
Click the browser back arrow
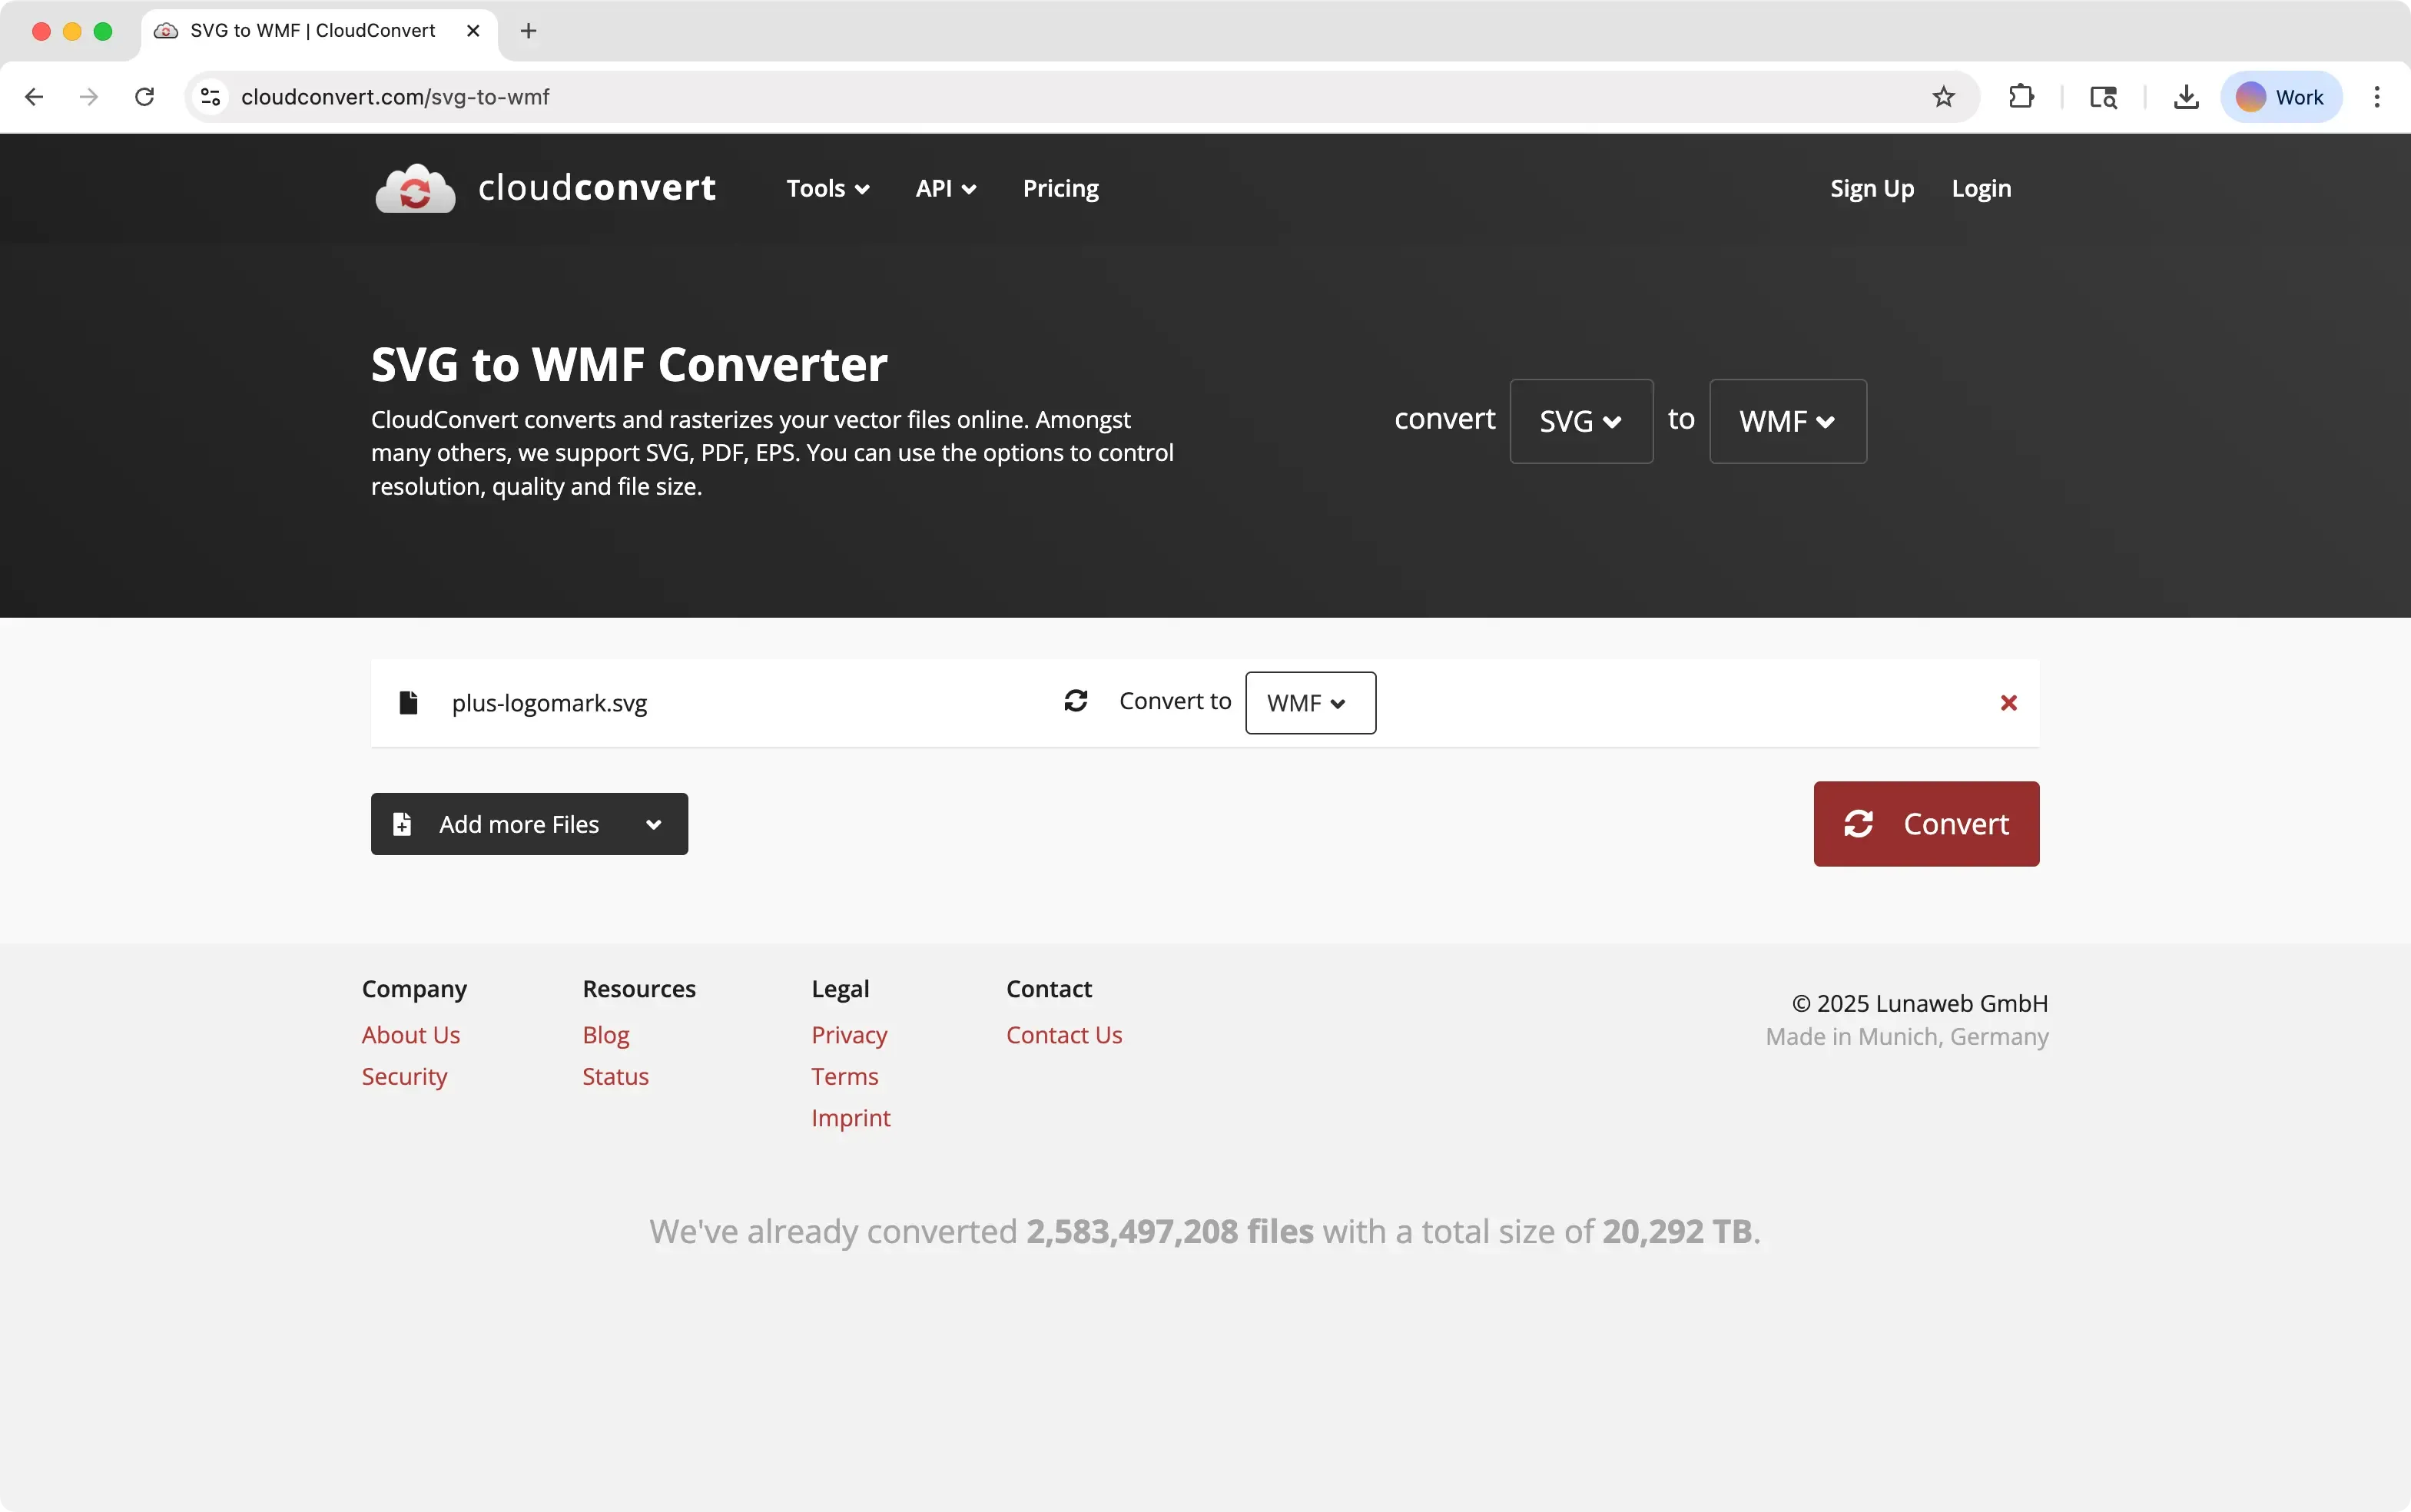34,96
